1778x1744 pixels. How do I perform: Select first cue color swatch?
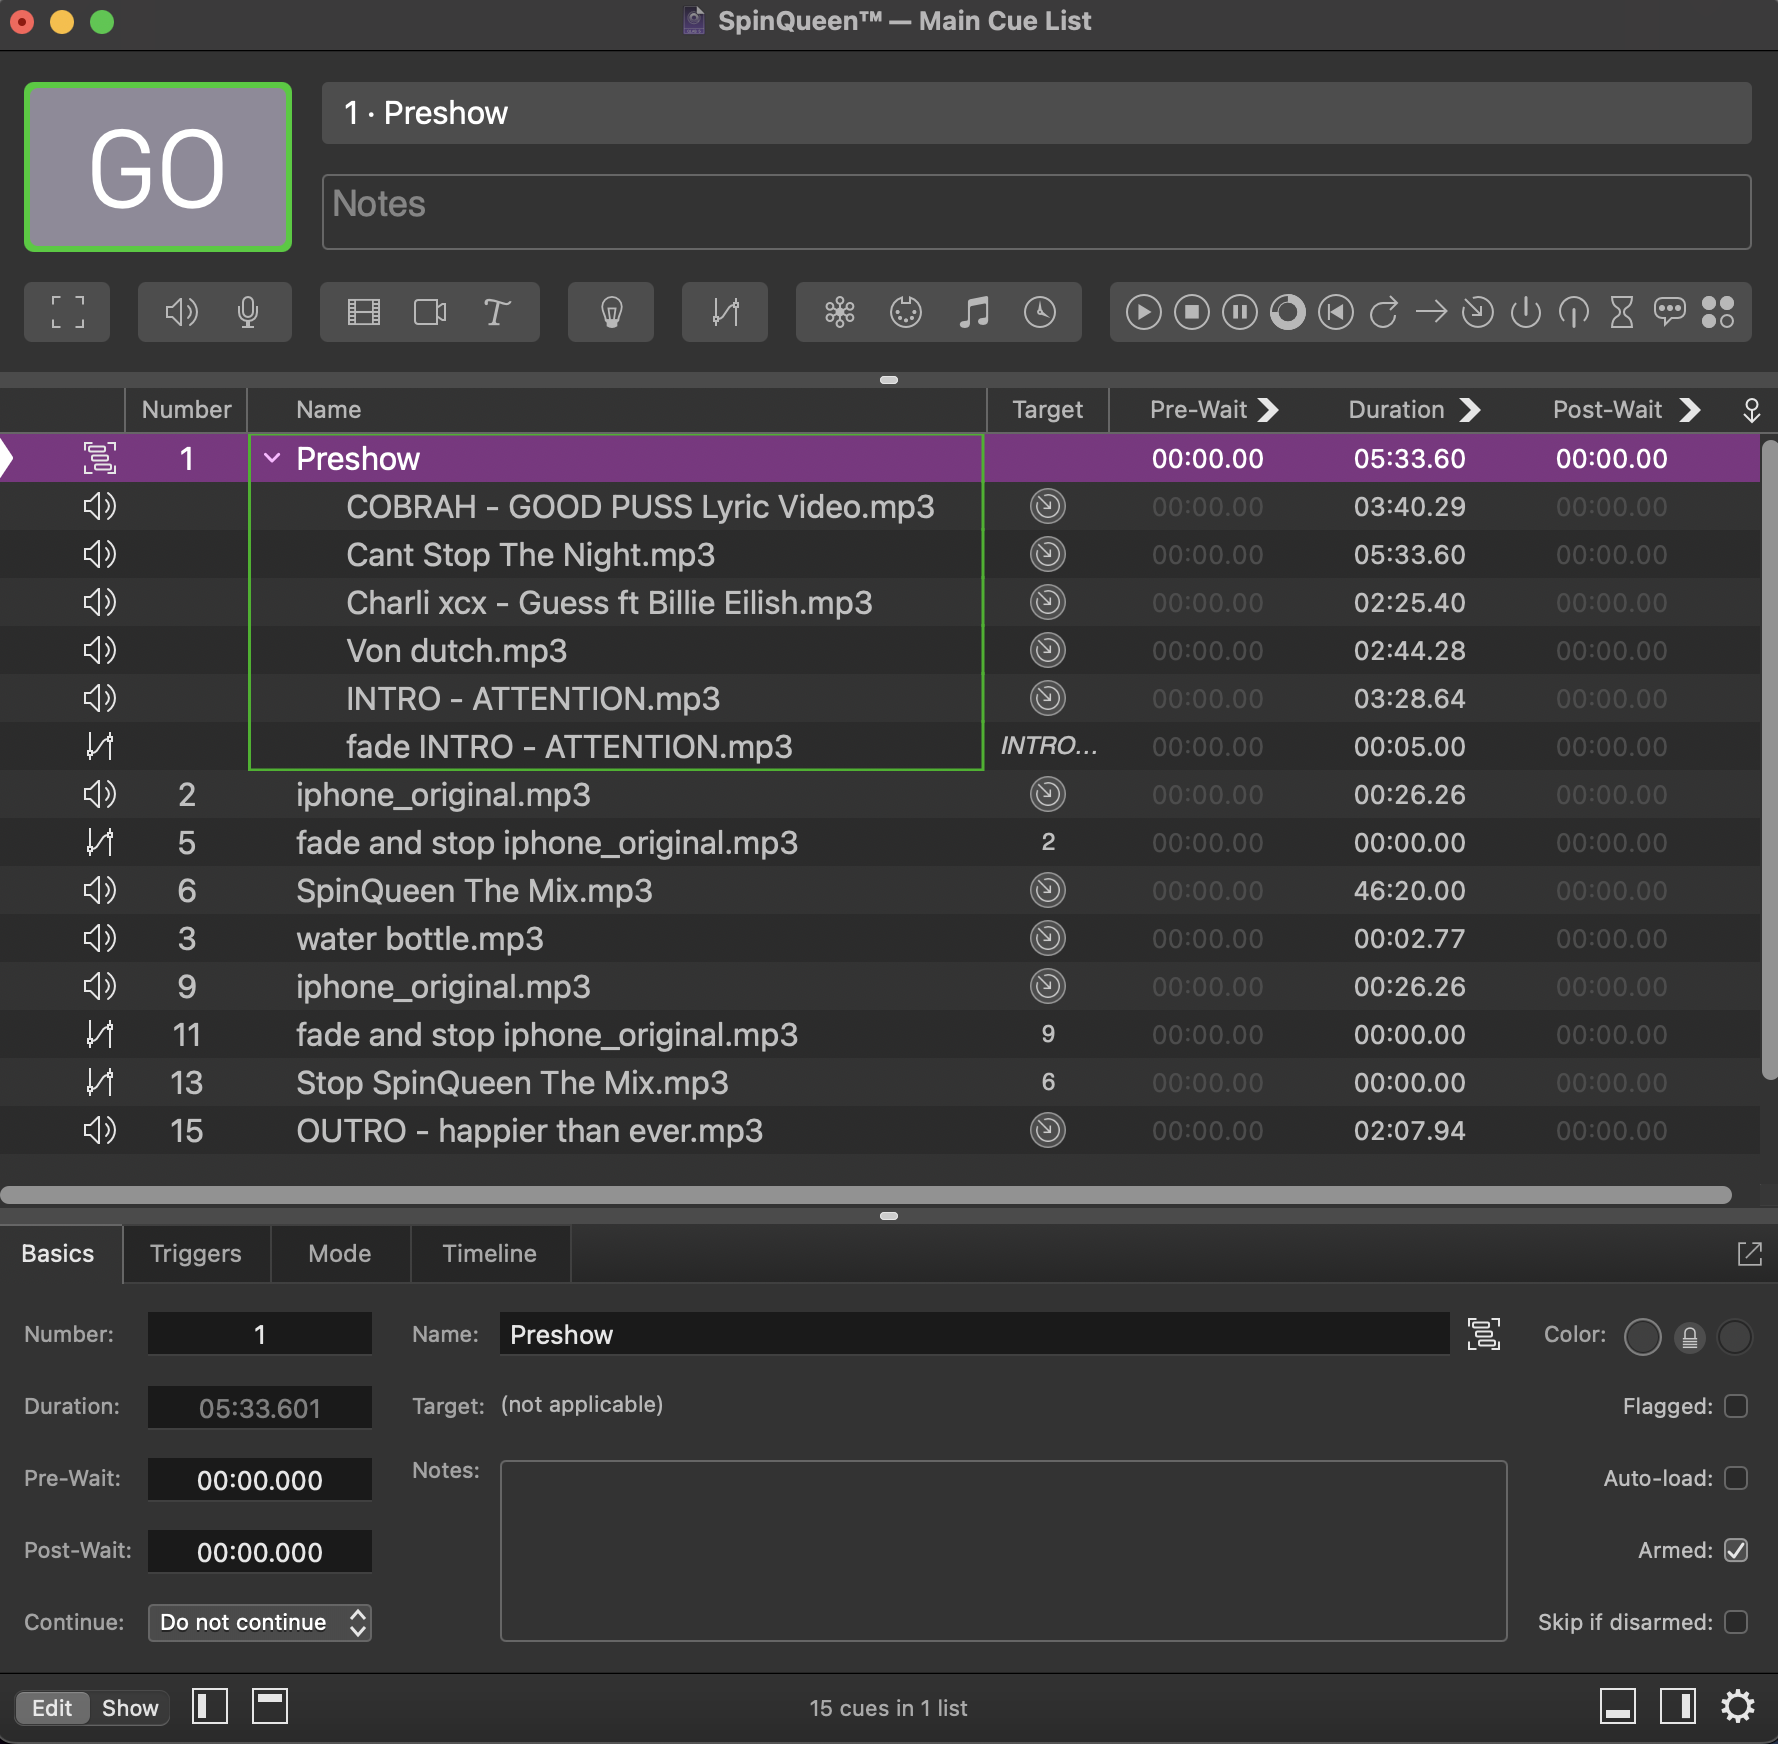click(x=1642, y=1336)
